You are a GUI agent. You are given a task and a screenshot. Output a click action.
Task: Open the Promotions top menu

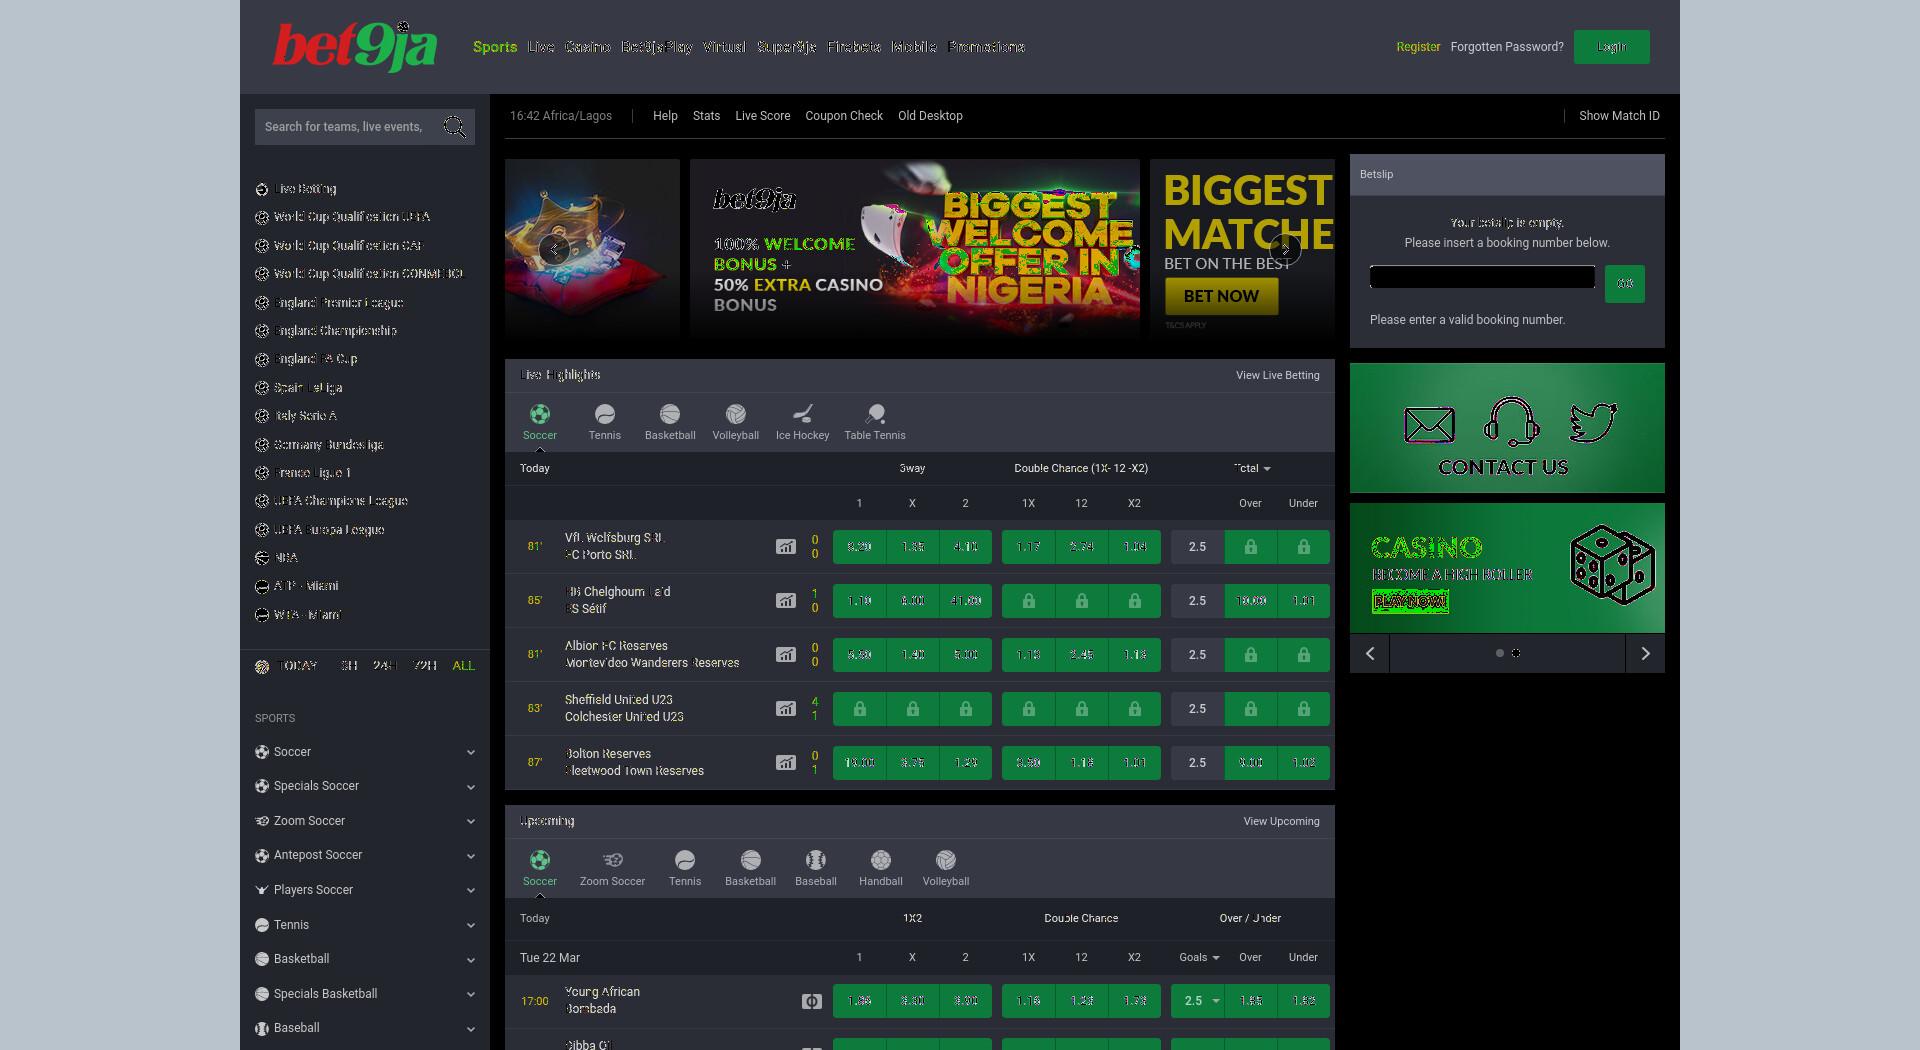pos(986,47)
